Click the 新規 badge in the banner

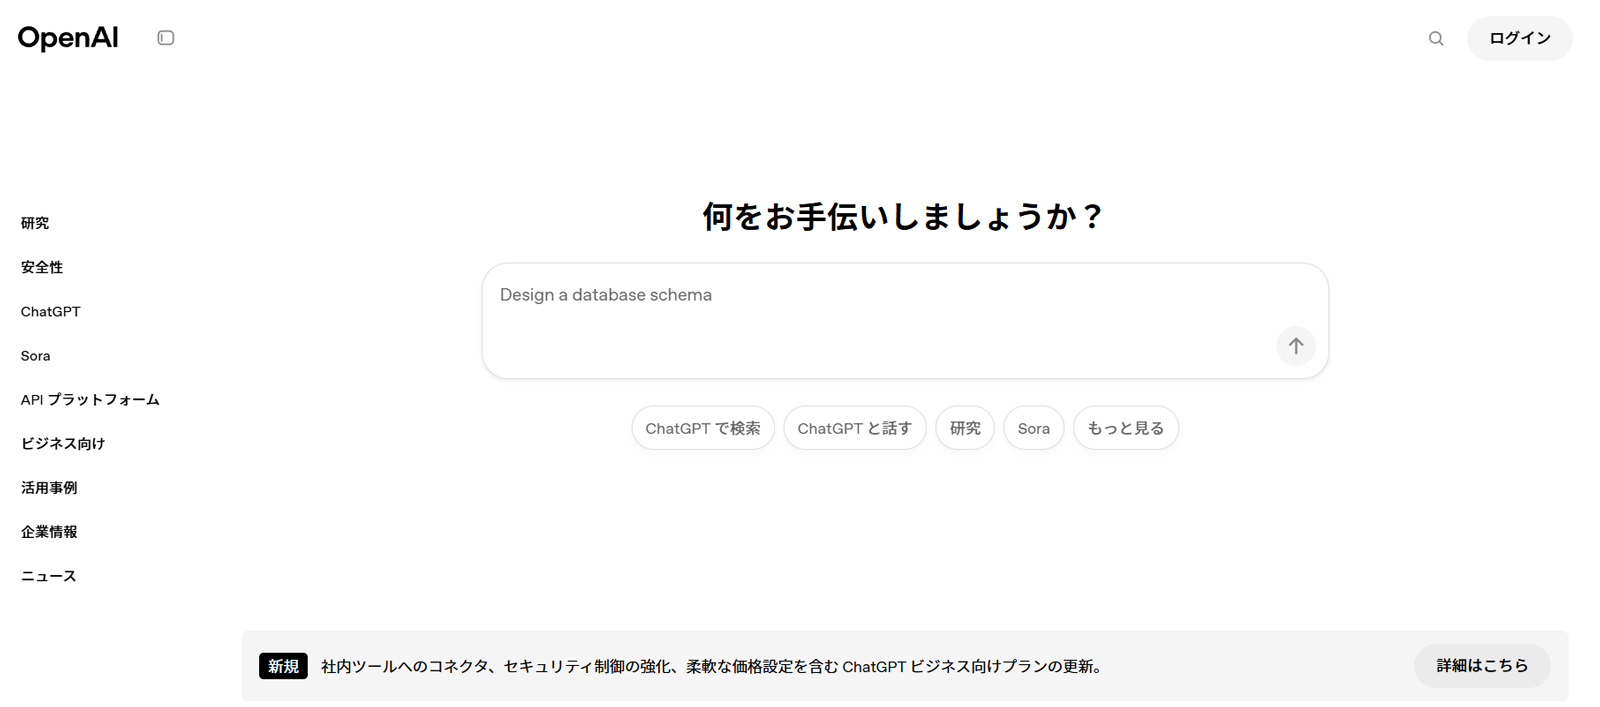[x=283, y=666]
